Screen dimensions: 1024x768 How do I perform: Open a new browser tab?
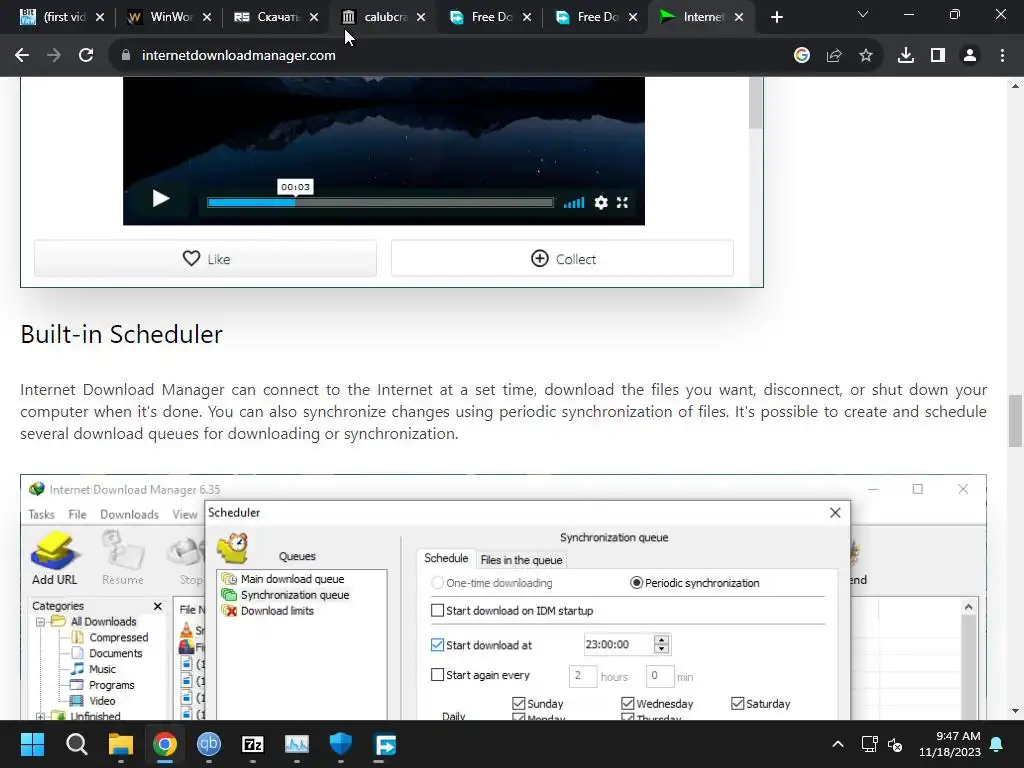776,18
